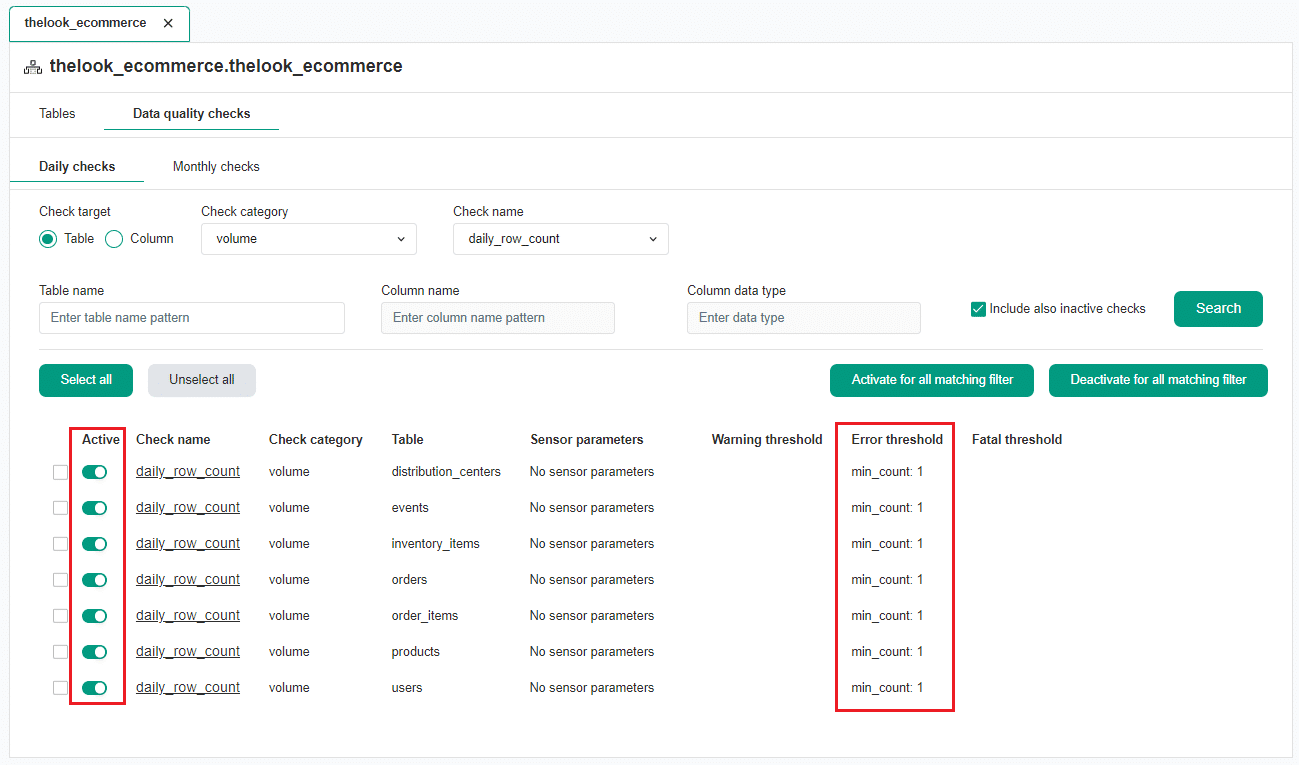Toggle Active switch for products

point(95,652)
